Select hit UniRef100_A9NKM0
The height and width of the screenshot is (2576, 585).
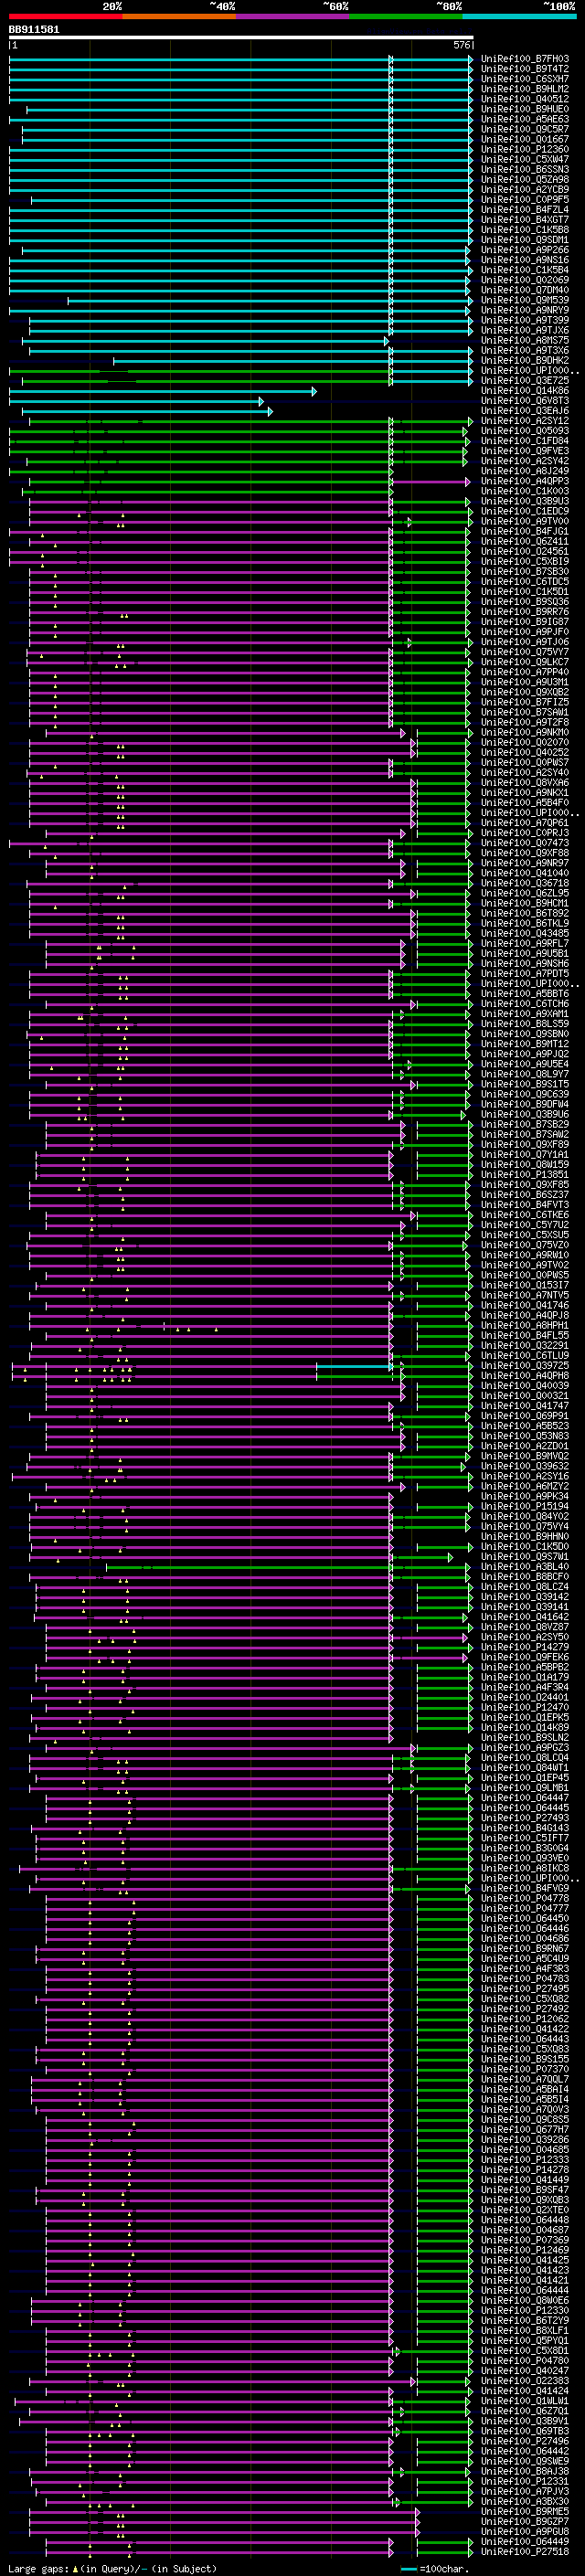click(525, 732)
